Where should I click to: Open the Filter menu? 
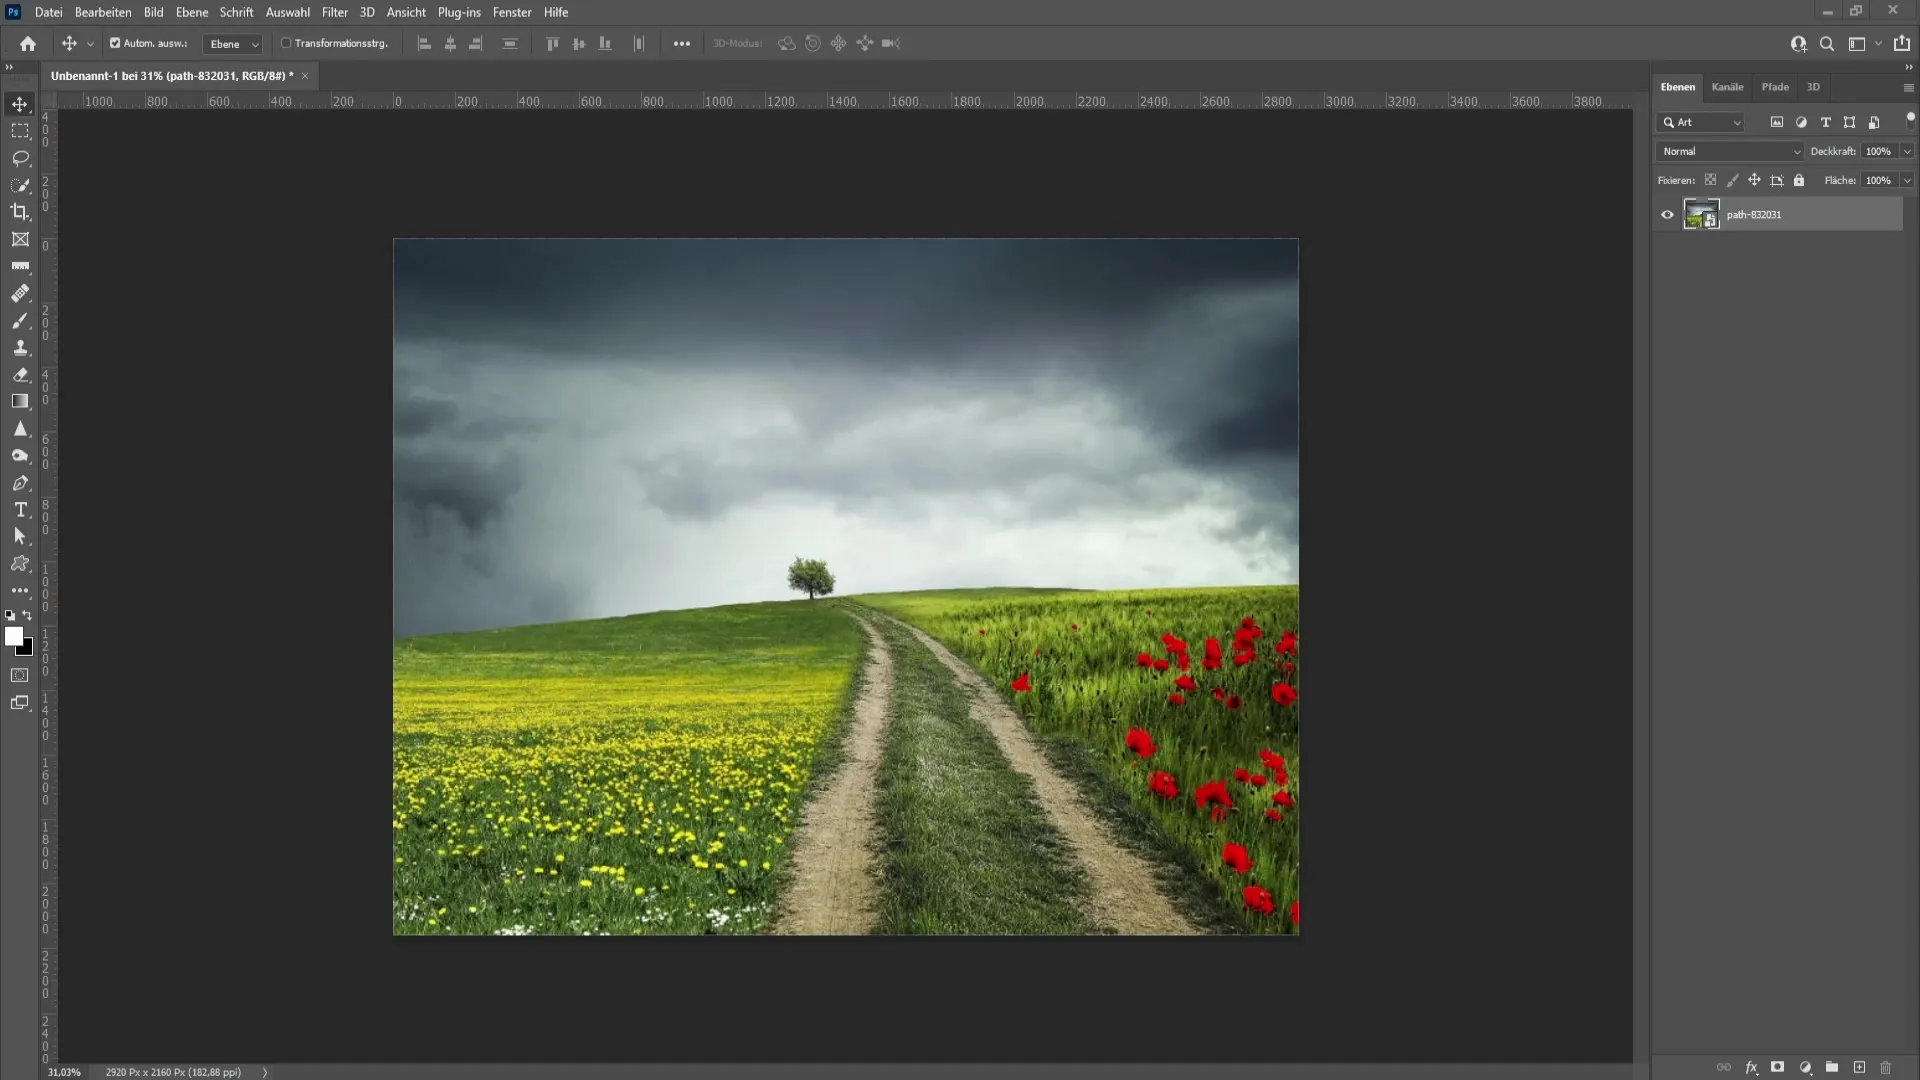pos(334,12)
